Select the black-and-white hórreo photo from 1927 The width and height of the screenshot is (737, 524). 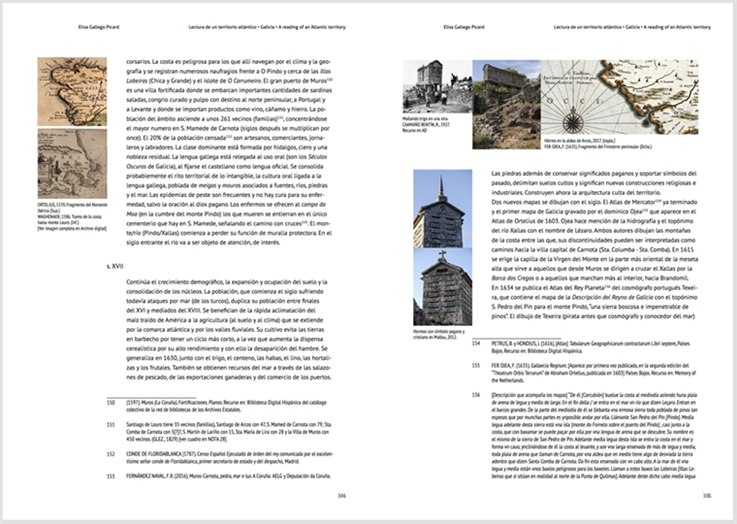pos(437,86)
